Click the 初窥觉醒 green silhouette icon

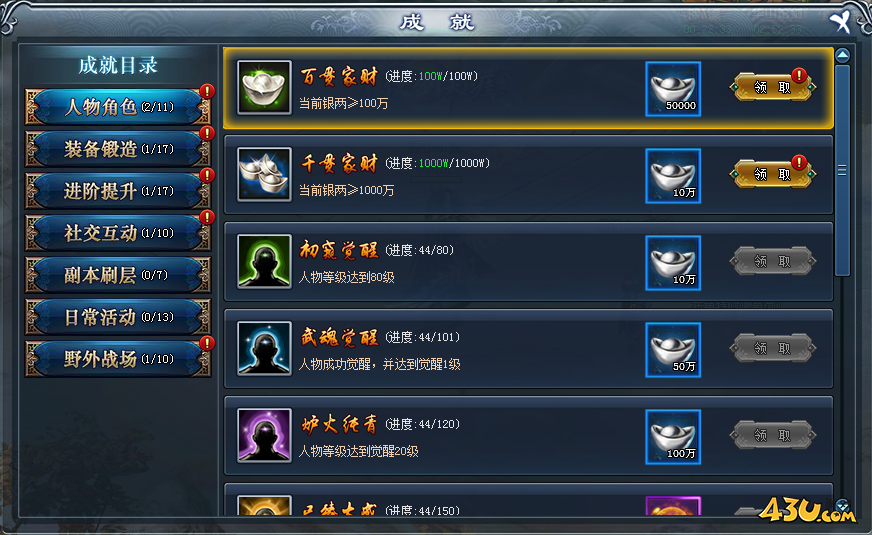coord(264,261)
